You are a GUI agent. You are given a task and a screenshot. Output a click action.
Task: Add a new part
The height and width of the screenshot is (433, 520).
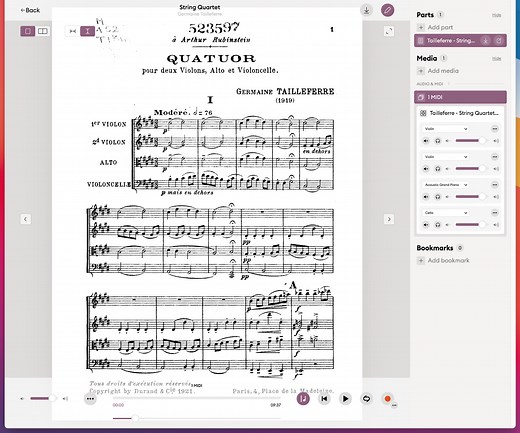[x=435, y=27]
